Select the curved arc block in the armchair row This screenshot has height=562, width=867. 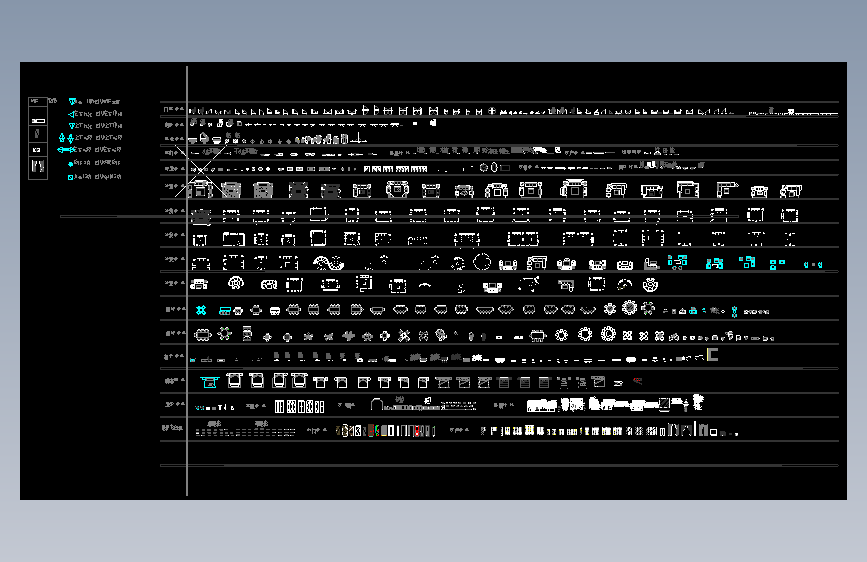click(425, 285)
